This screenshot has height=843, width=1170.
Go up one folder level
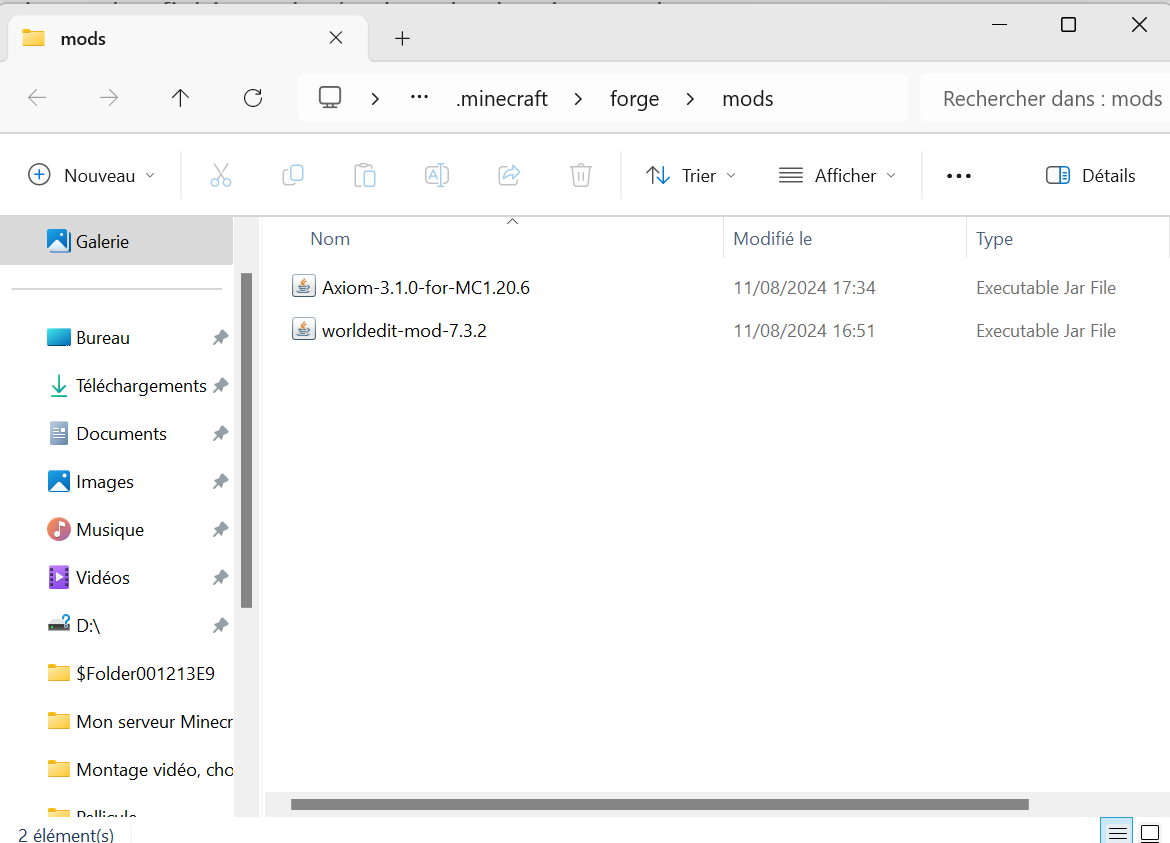pyautogui.click(x=181, y=98)
